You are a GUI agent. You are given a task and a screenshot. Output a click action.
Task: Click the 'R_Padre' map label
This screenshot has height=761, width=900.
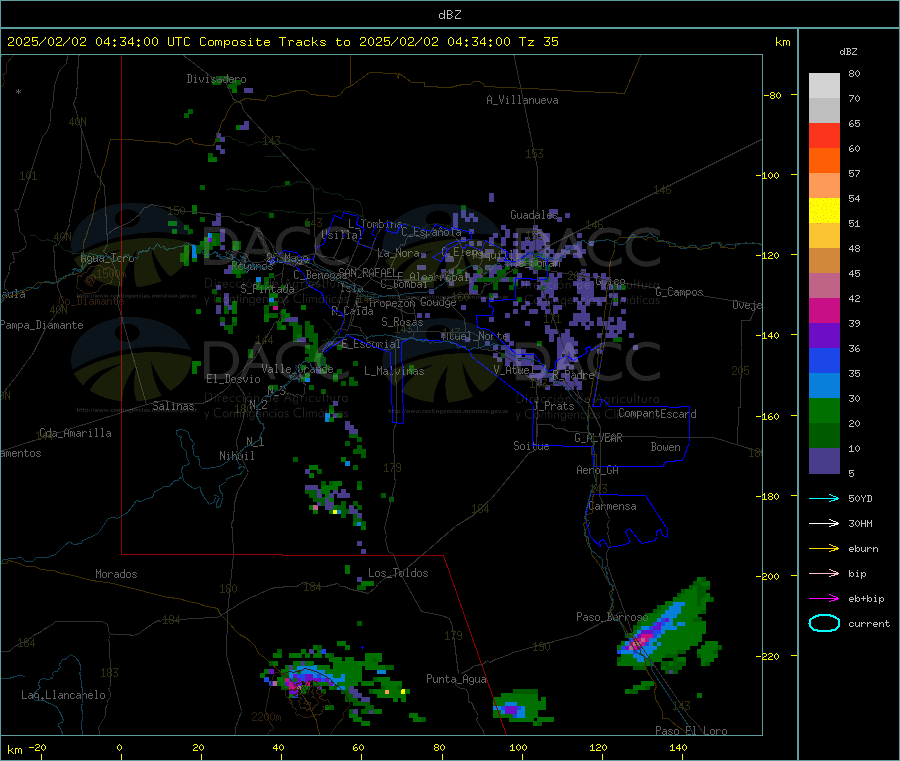(573, 375)
